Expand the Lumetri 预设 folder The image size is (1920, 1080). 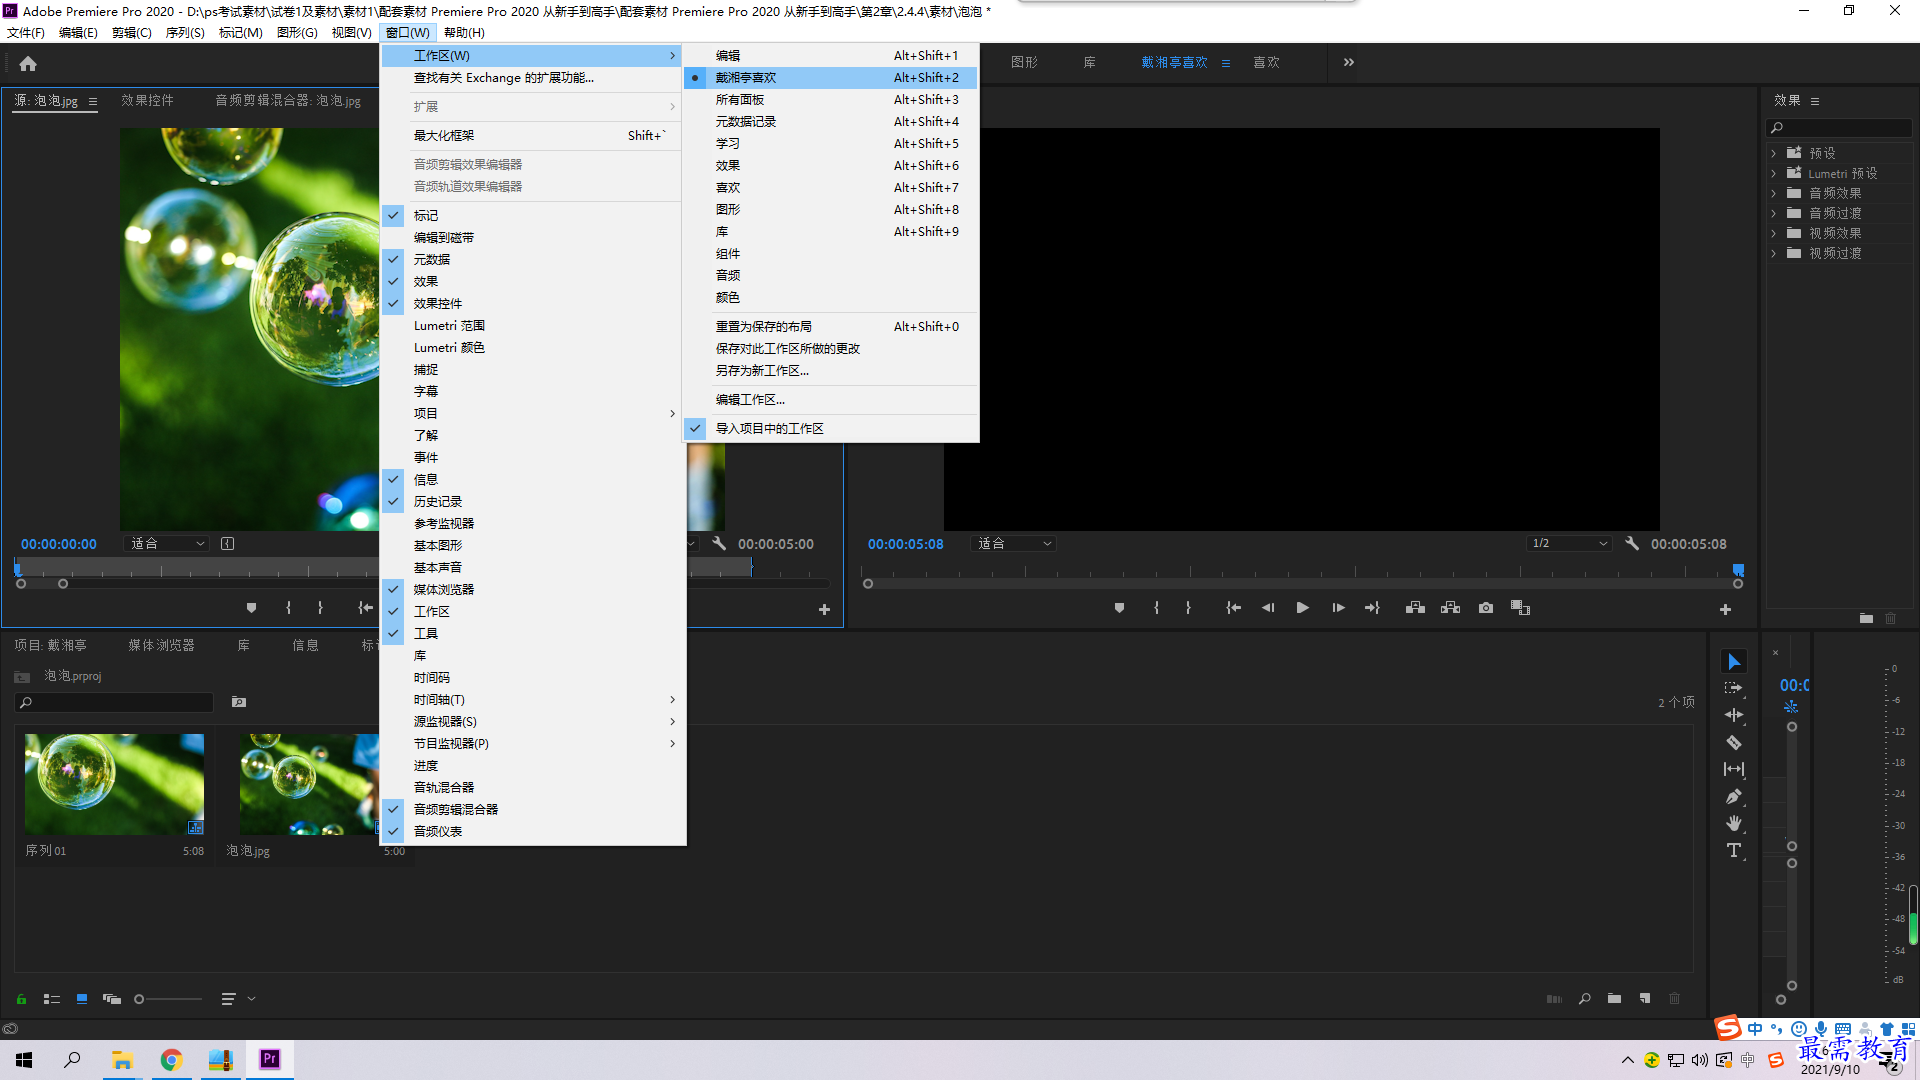(1774, 173)
